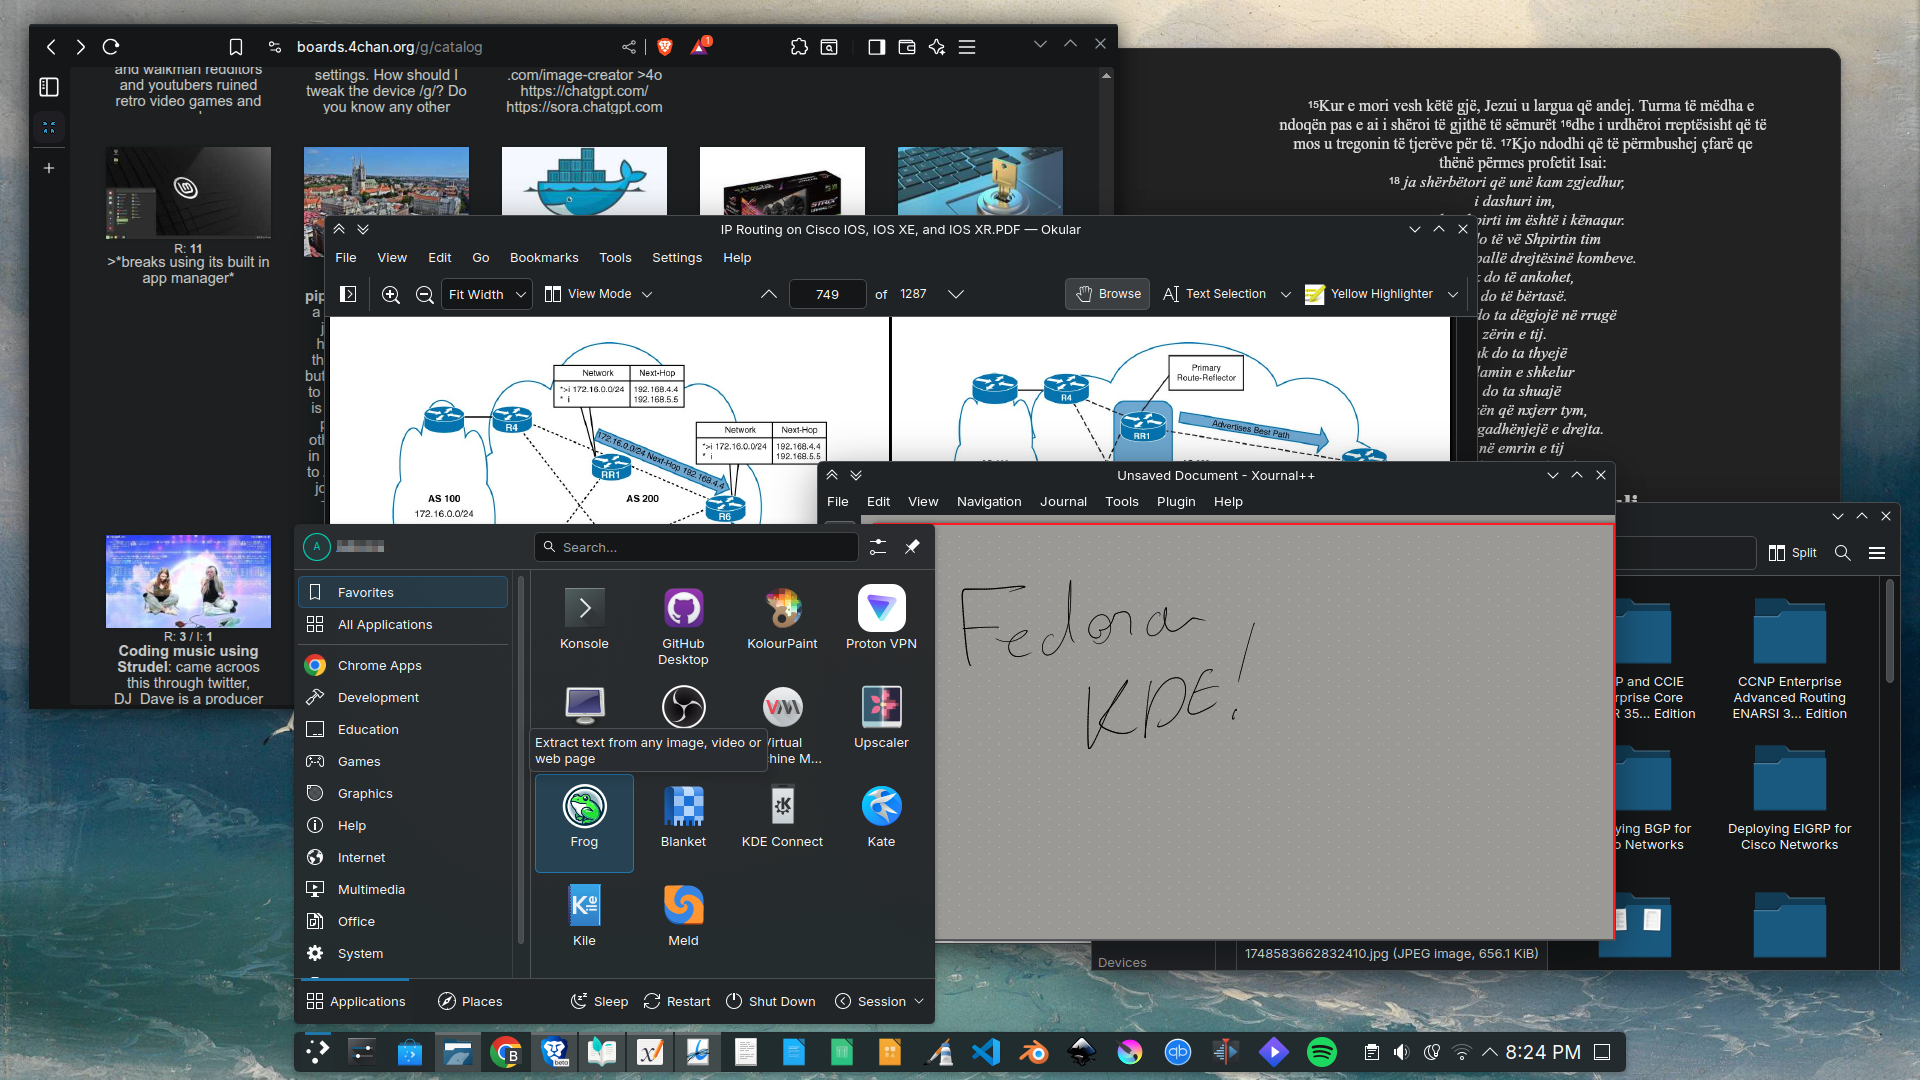Open the Development category

click(403, 697)
